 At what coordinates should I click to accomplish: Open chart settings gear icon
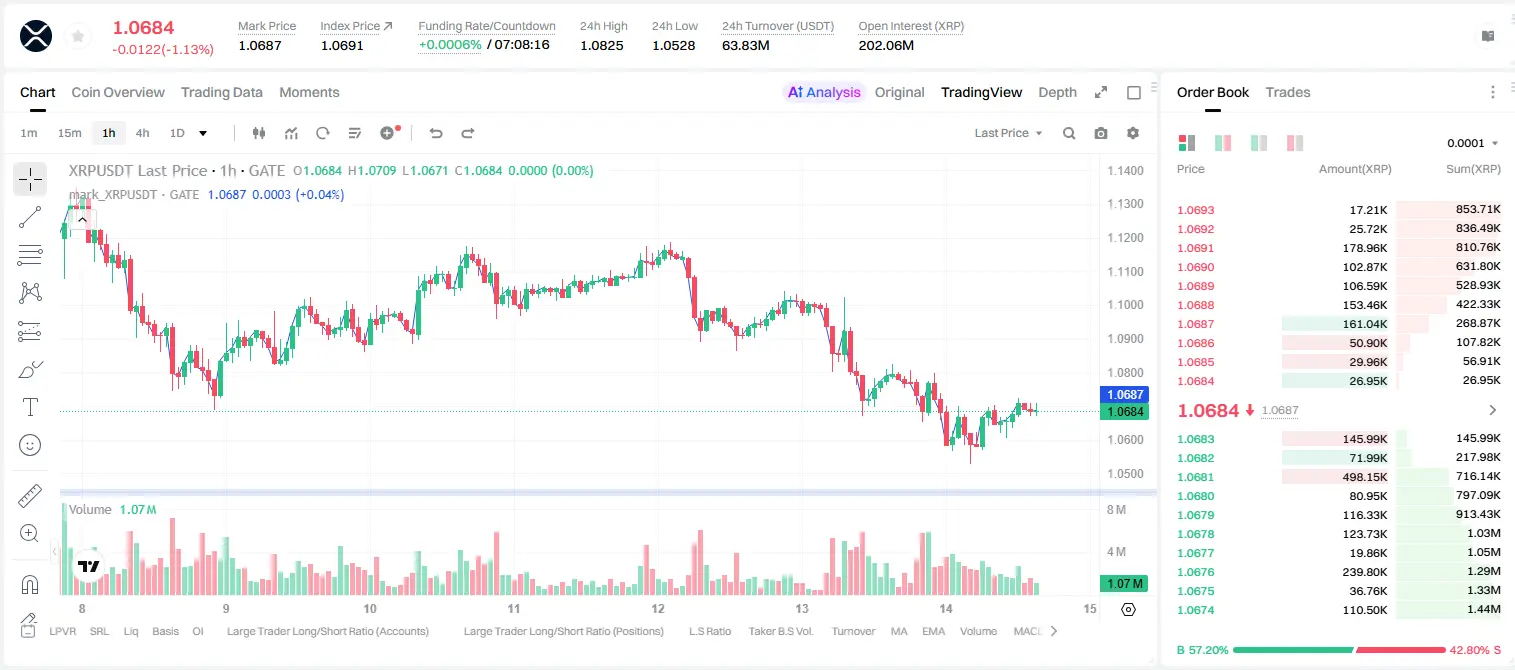(x=1133, y=133)
